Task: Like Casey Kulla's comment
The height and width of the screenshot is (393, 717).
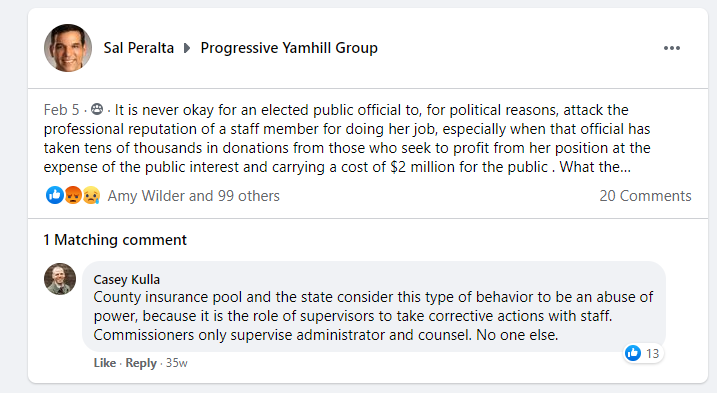Action: (x=105, y=363)
